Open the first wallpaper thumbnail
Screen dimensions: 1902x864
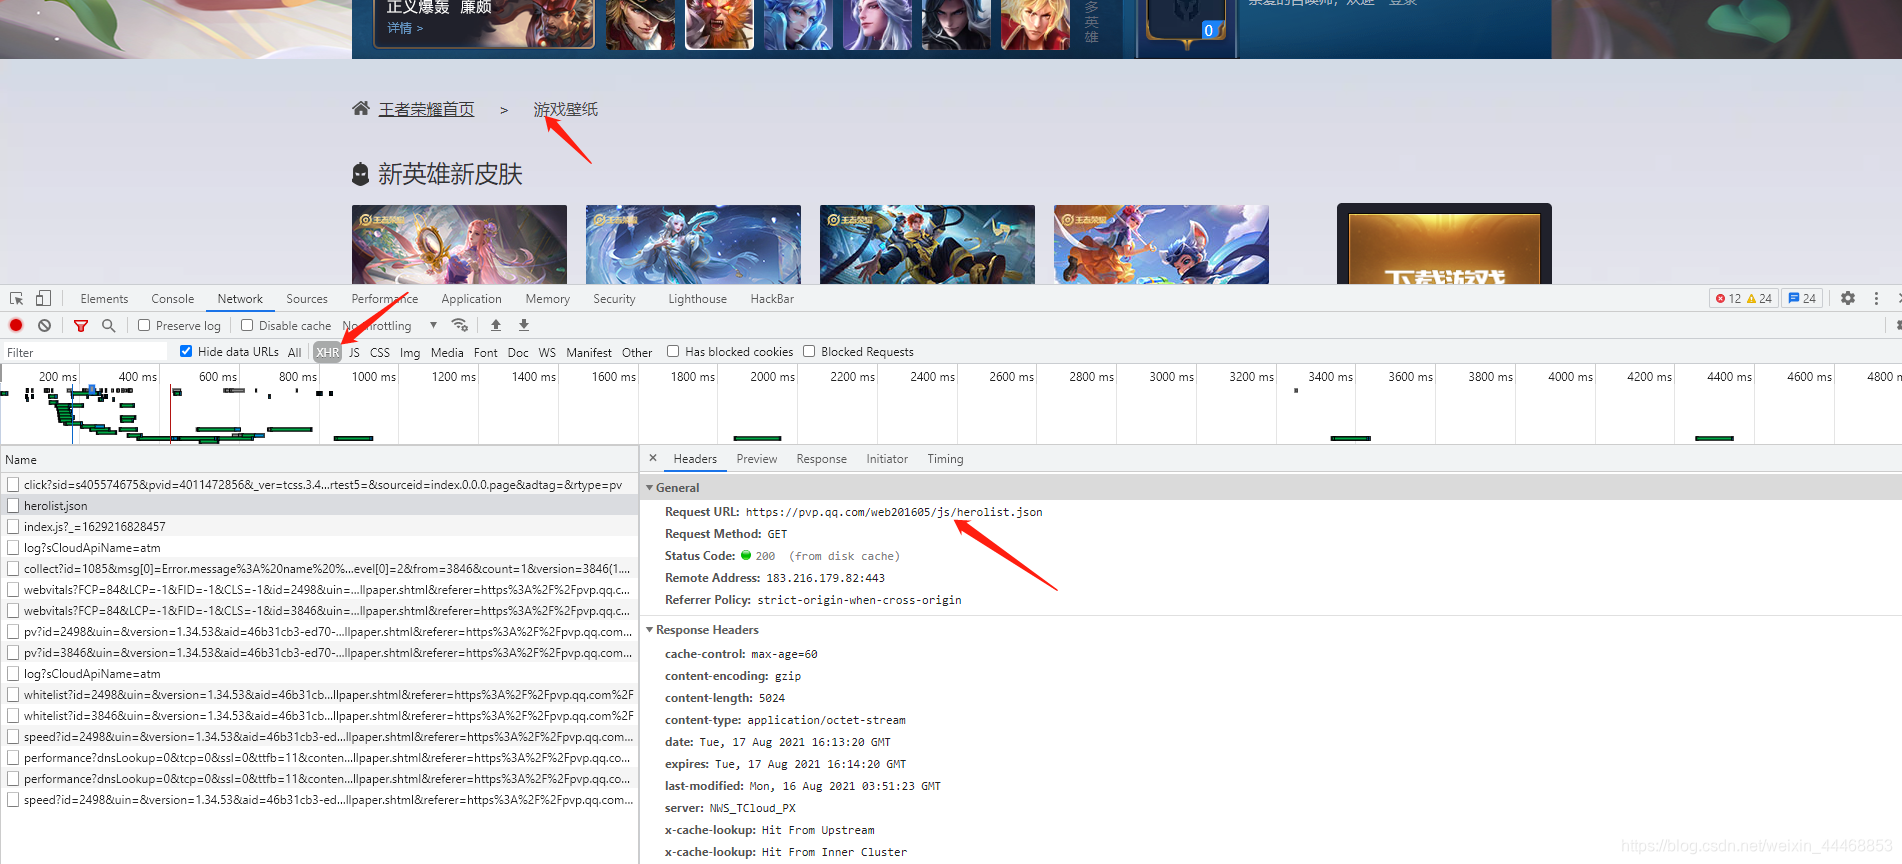(x=459, y=244)
